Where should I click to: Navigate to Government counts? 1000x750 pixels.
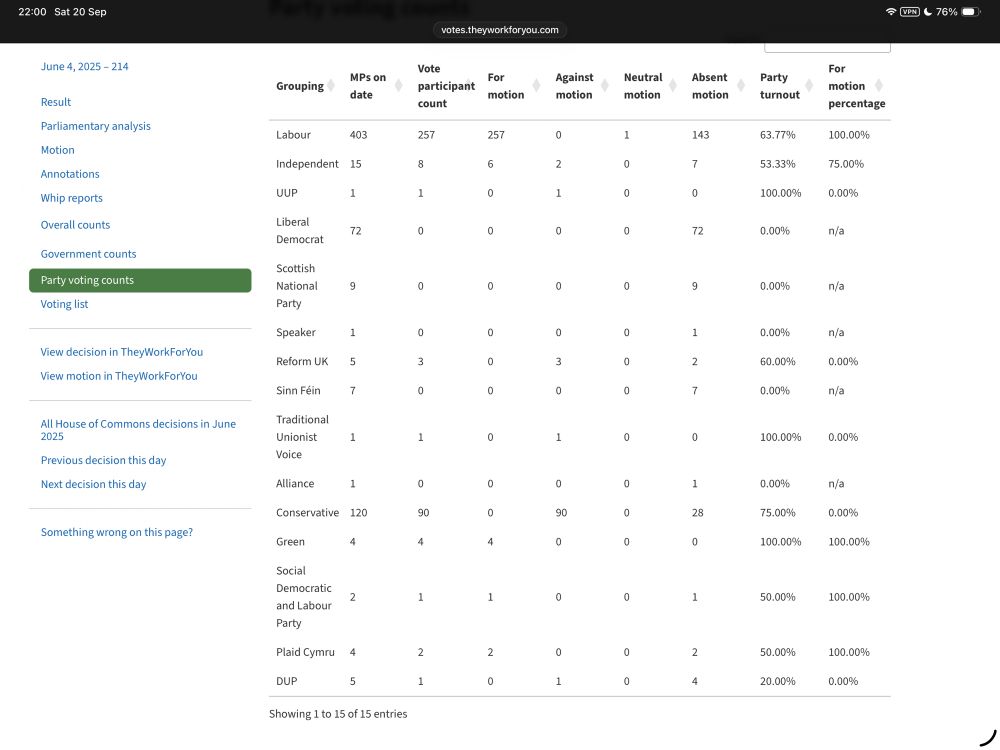tap(89, 254)
